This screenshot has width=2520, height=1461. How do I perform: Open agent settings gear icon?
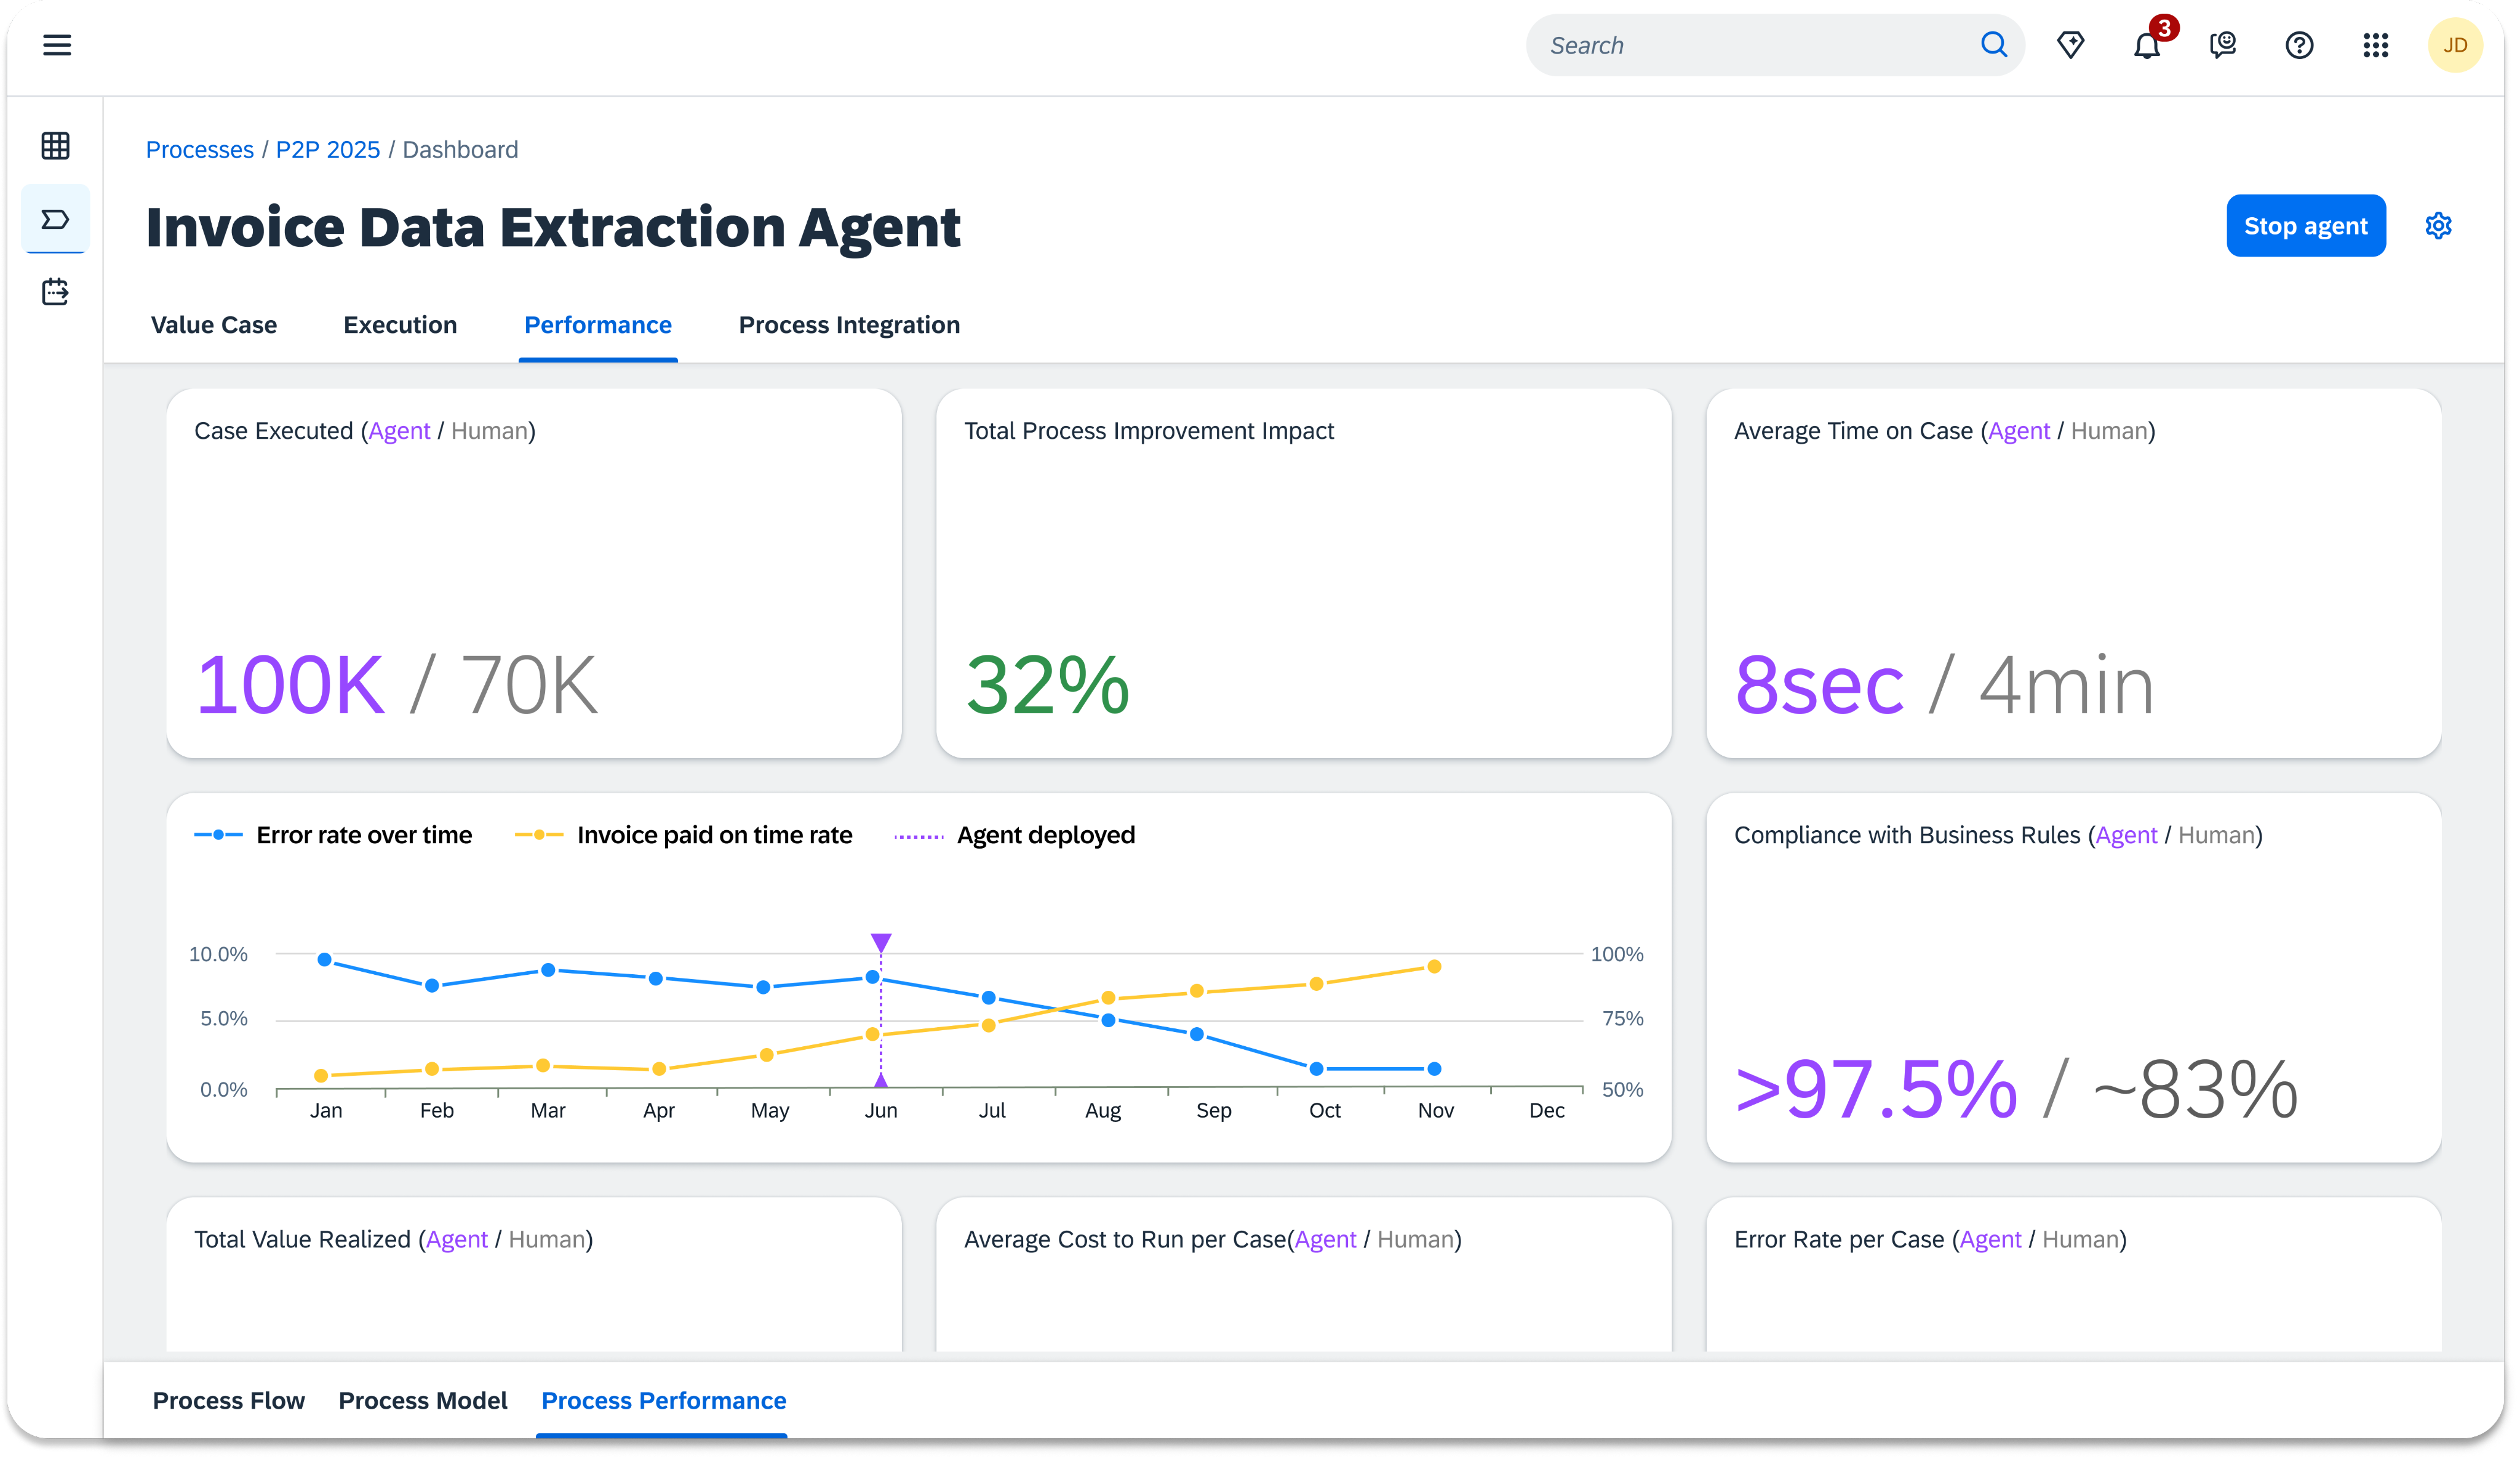pyautogui.click(x=2438, y=226)
